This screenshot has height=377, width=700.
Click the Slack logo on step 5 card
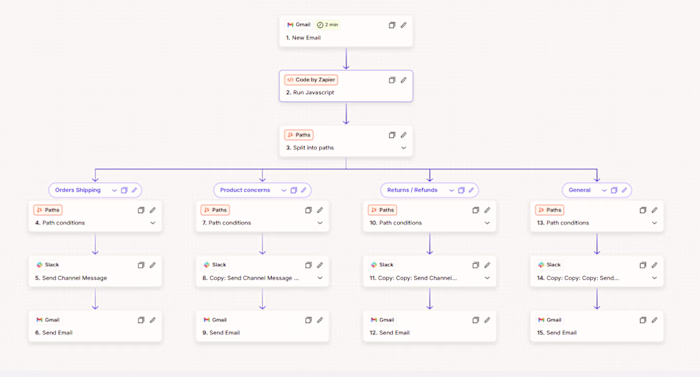39,265
